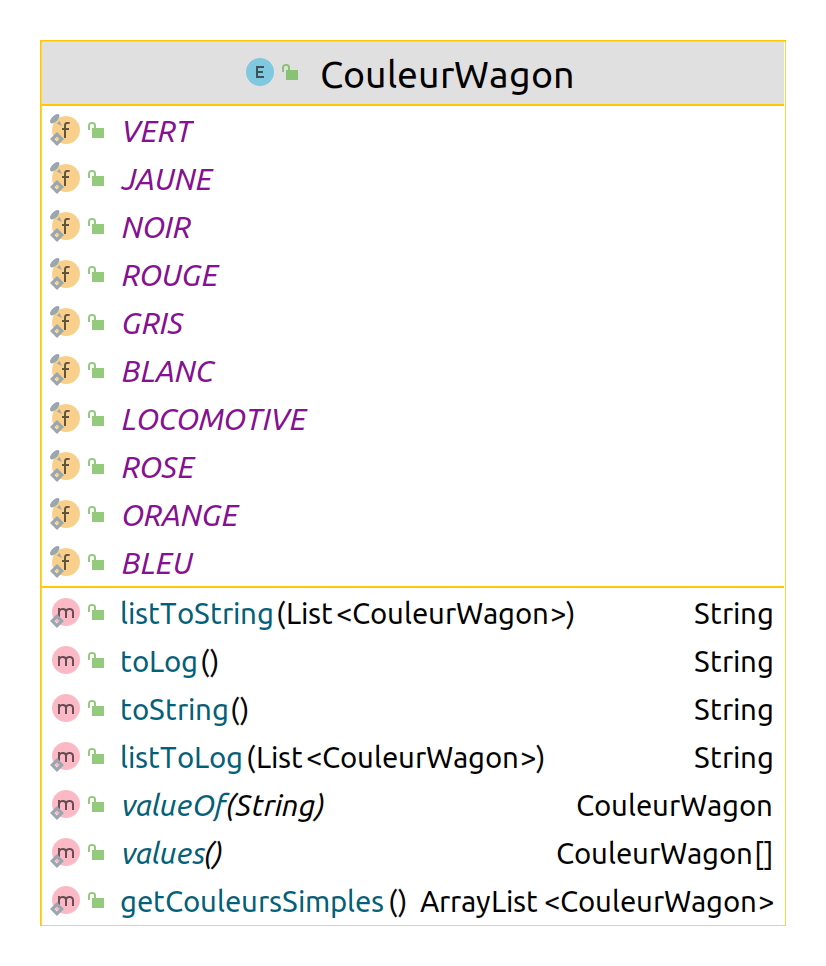
Task: Select the ORANGE enum constant
Action: point(180,515)
